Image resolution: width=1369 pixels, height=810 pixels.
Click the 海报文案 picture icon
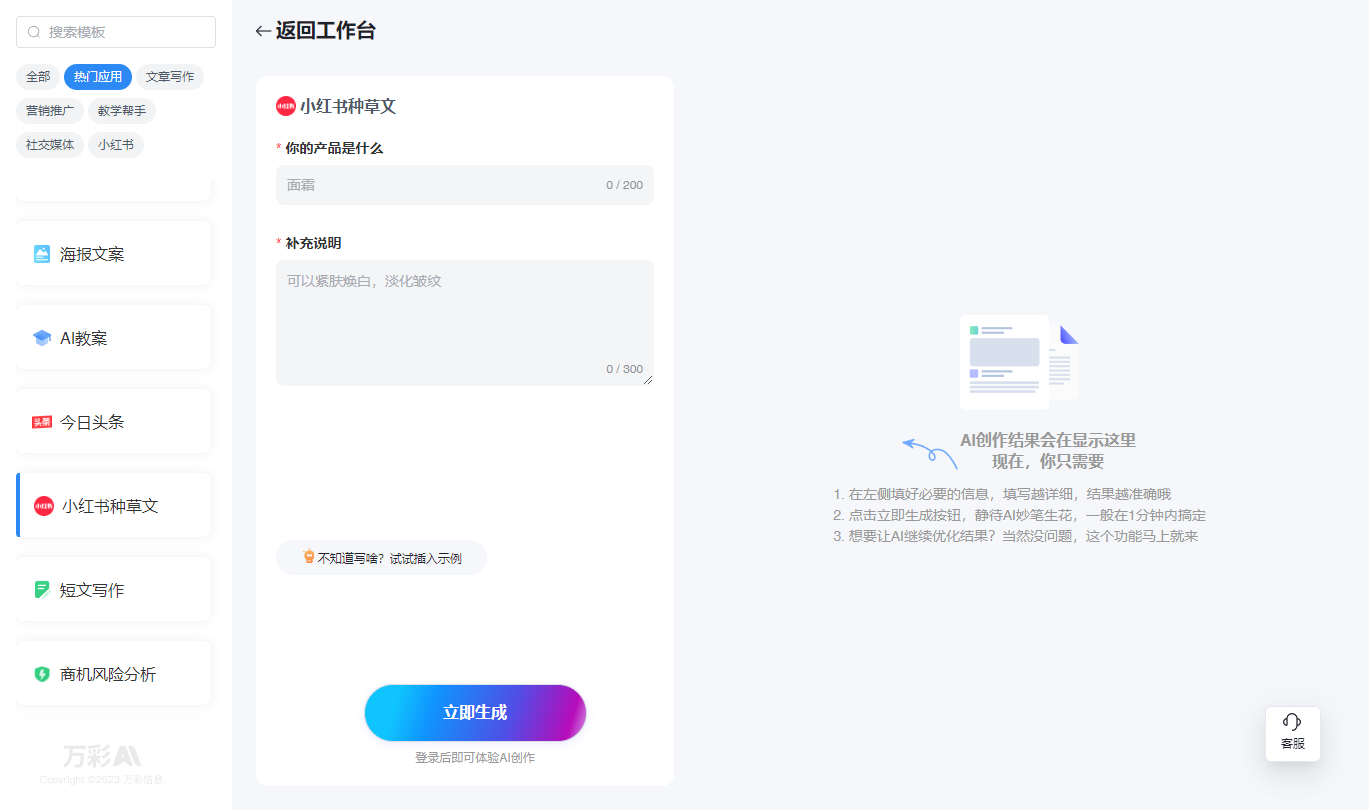[x=42, y=254]
